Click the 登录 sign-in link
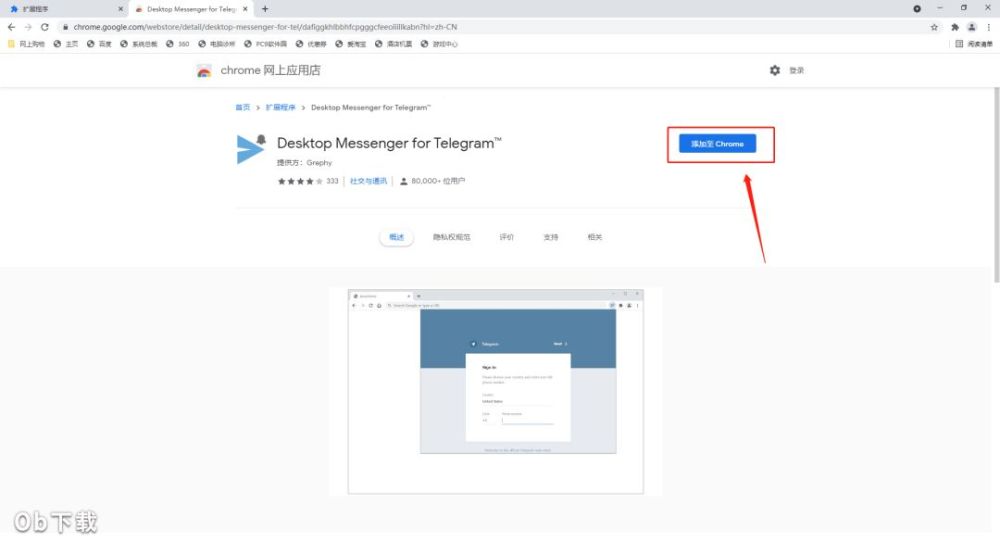1000x542 pixels. (797, 70)
